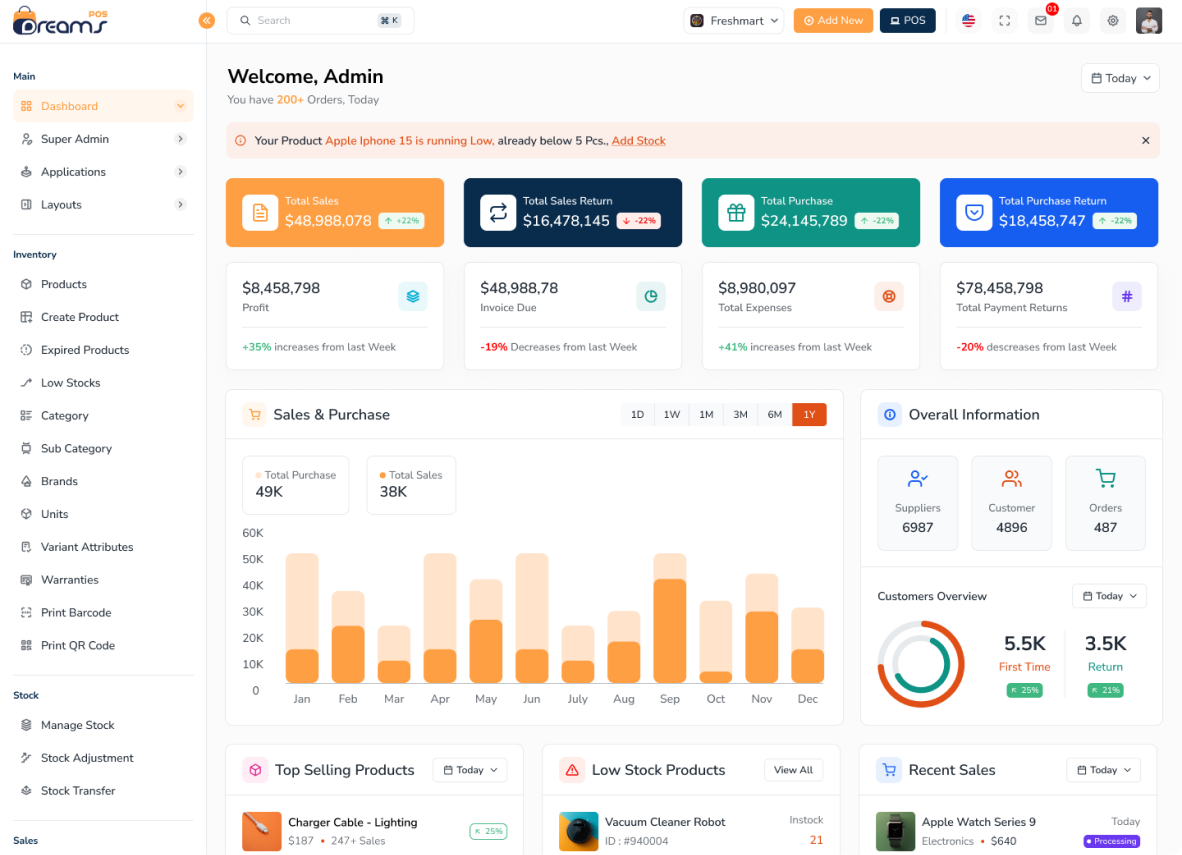Image resolution: width=1182 pixels, height=855 pixels.
Task: Open the Customers Overview Today dropdown
Action: [x=1110, y=596]
